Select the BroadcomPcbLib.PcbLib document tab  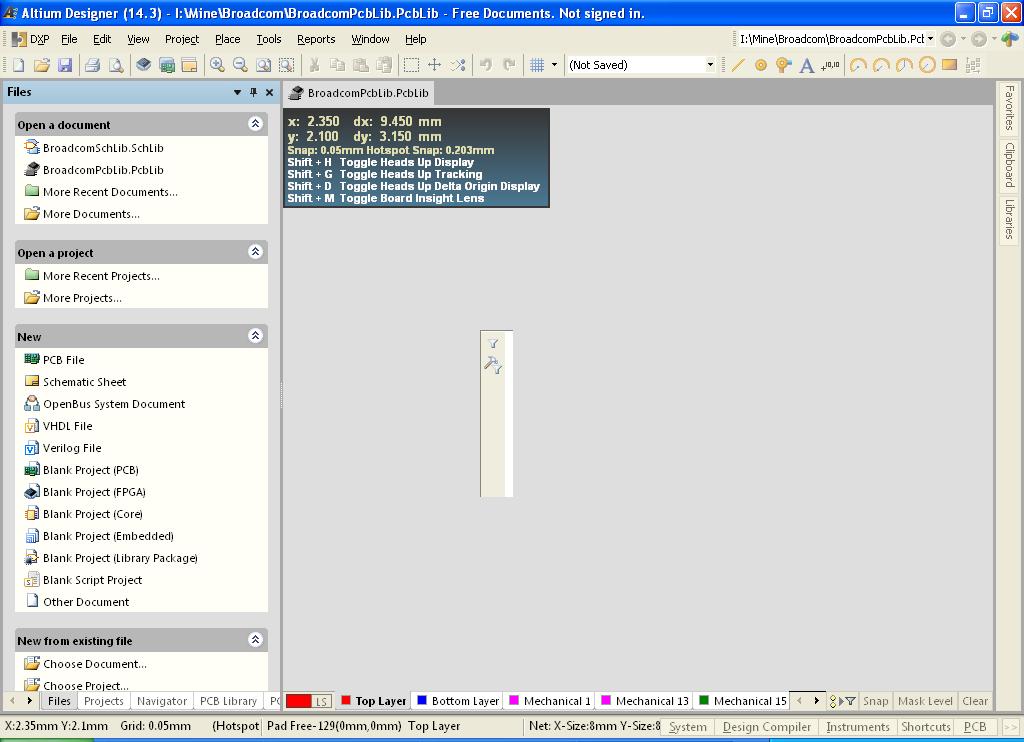click(359, 93)
